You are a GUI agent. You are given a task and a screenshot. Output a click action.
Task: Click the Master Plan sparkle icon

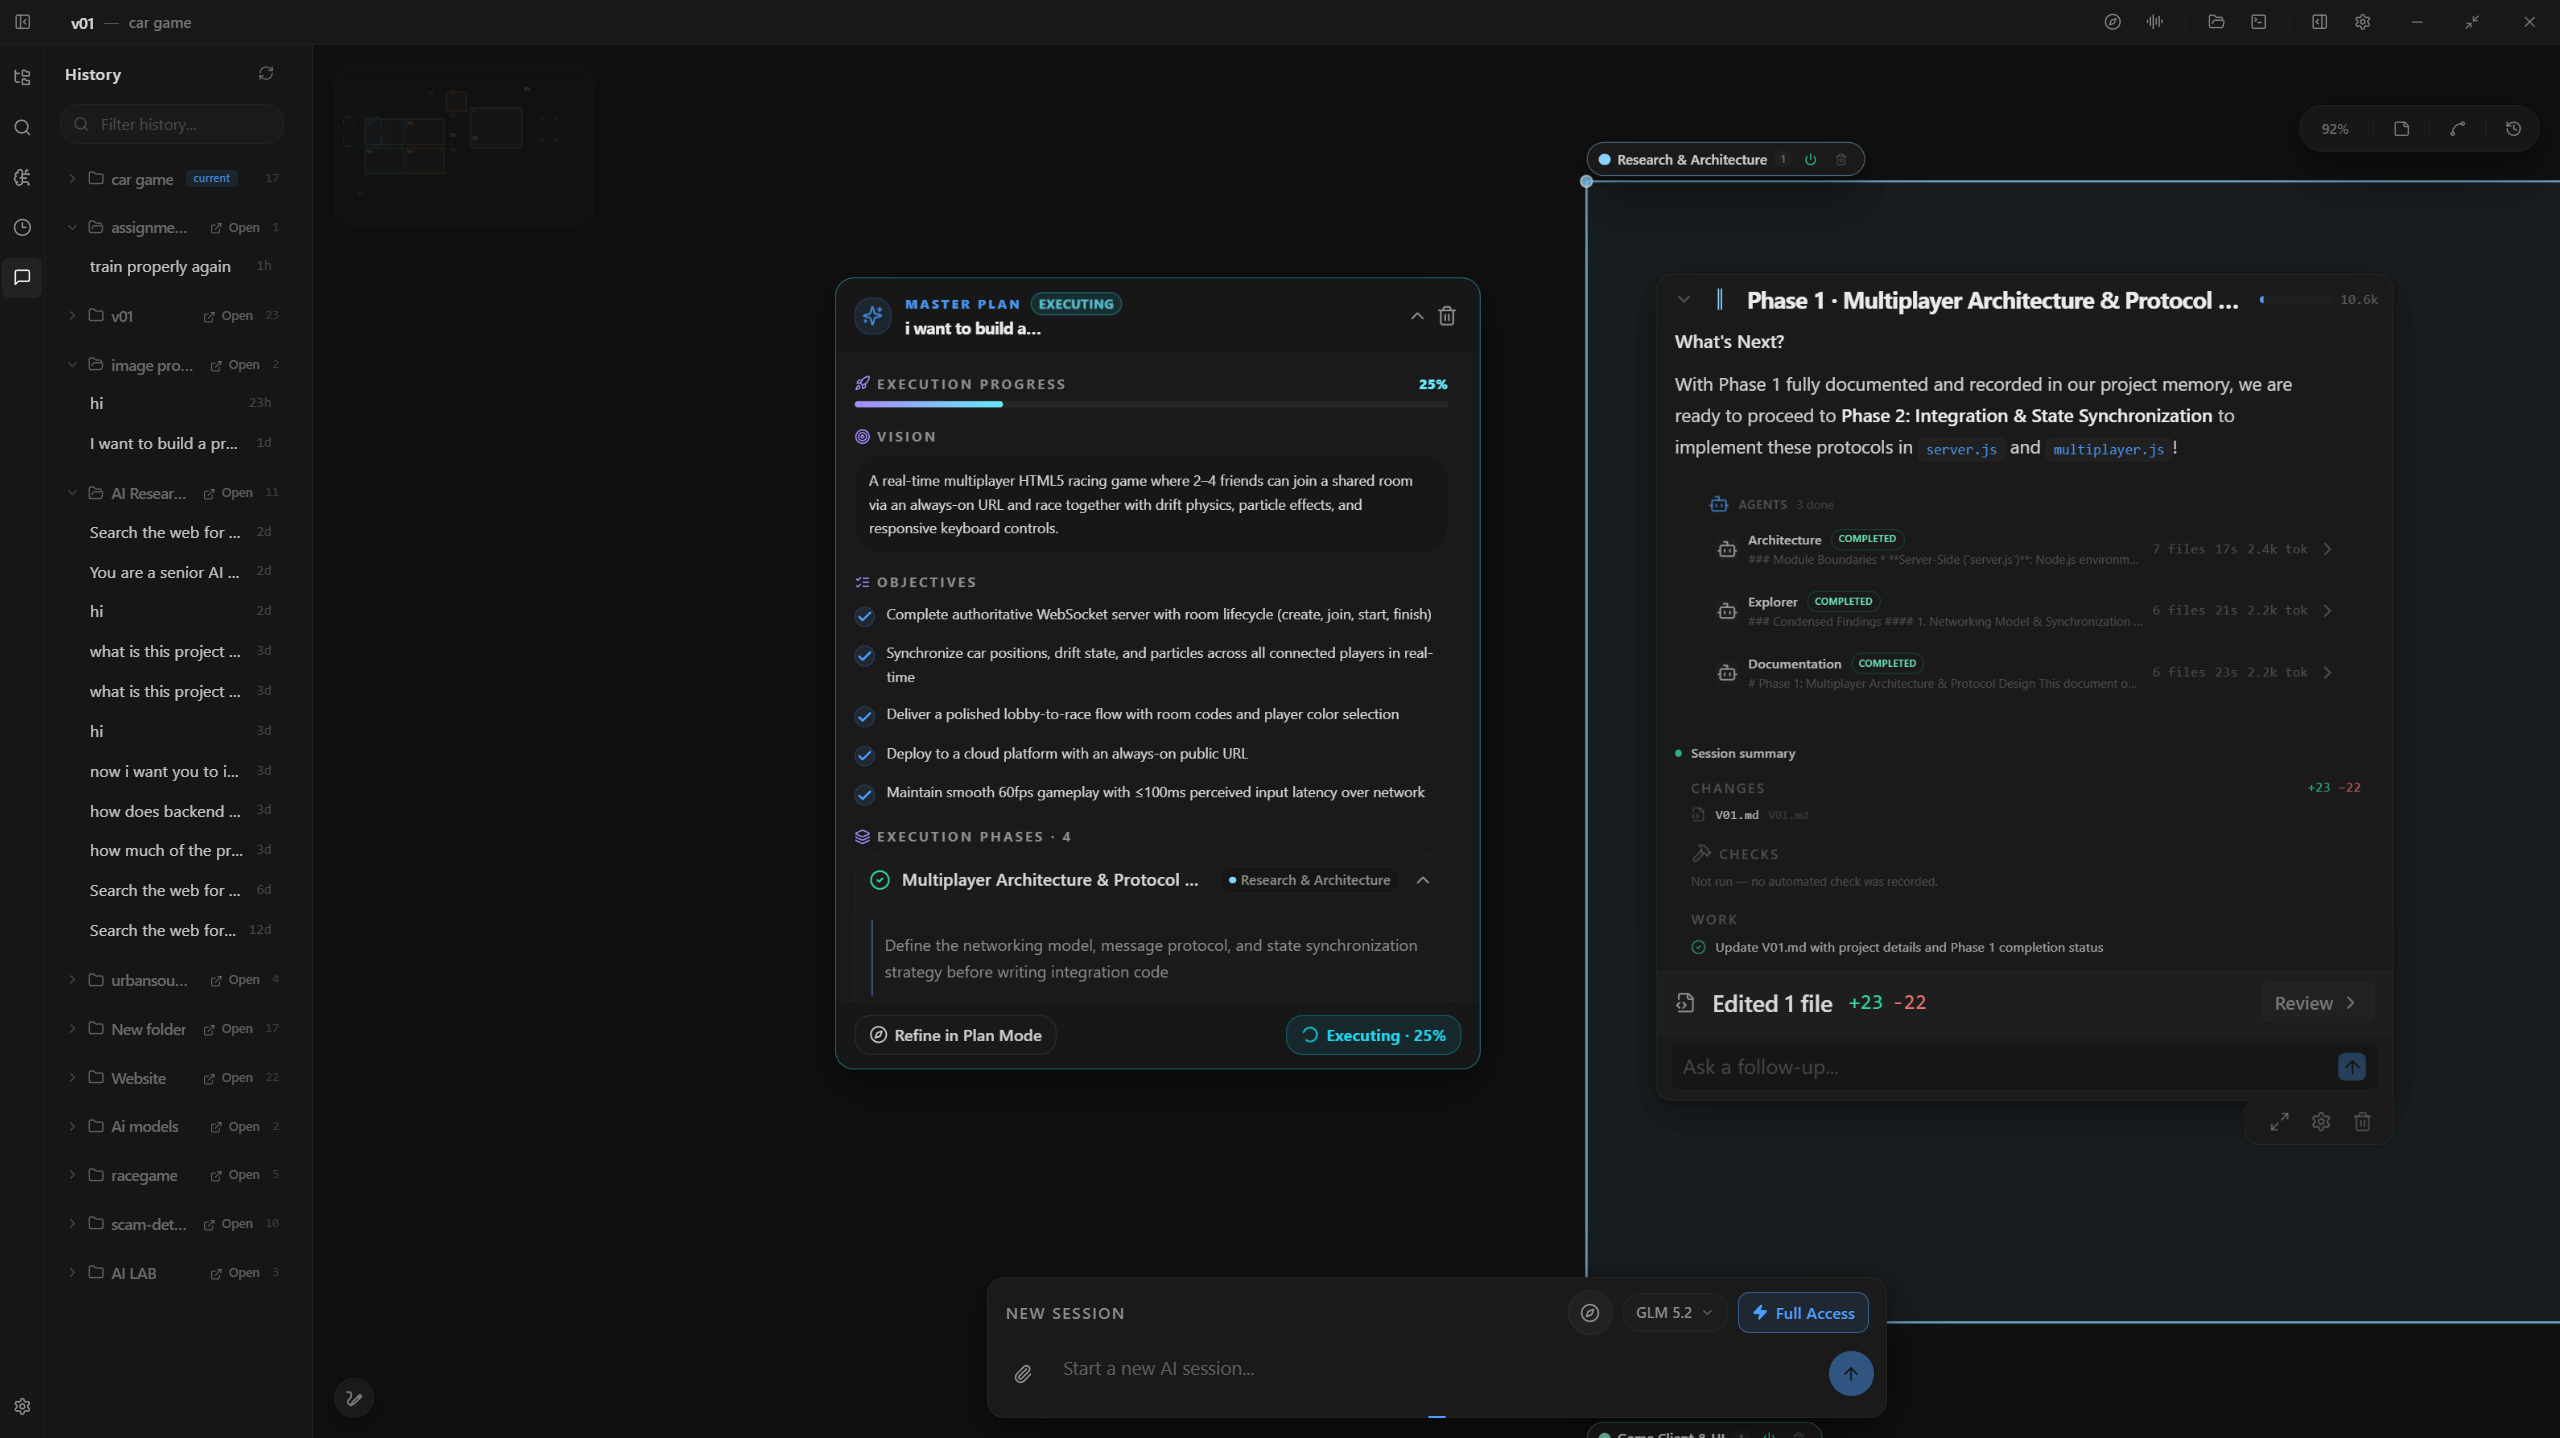click(872, 316)
